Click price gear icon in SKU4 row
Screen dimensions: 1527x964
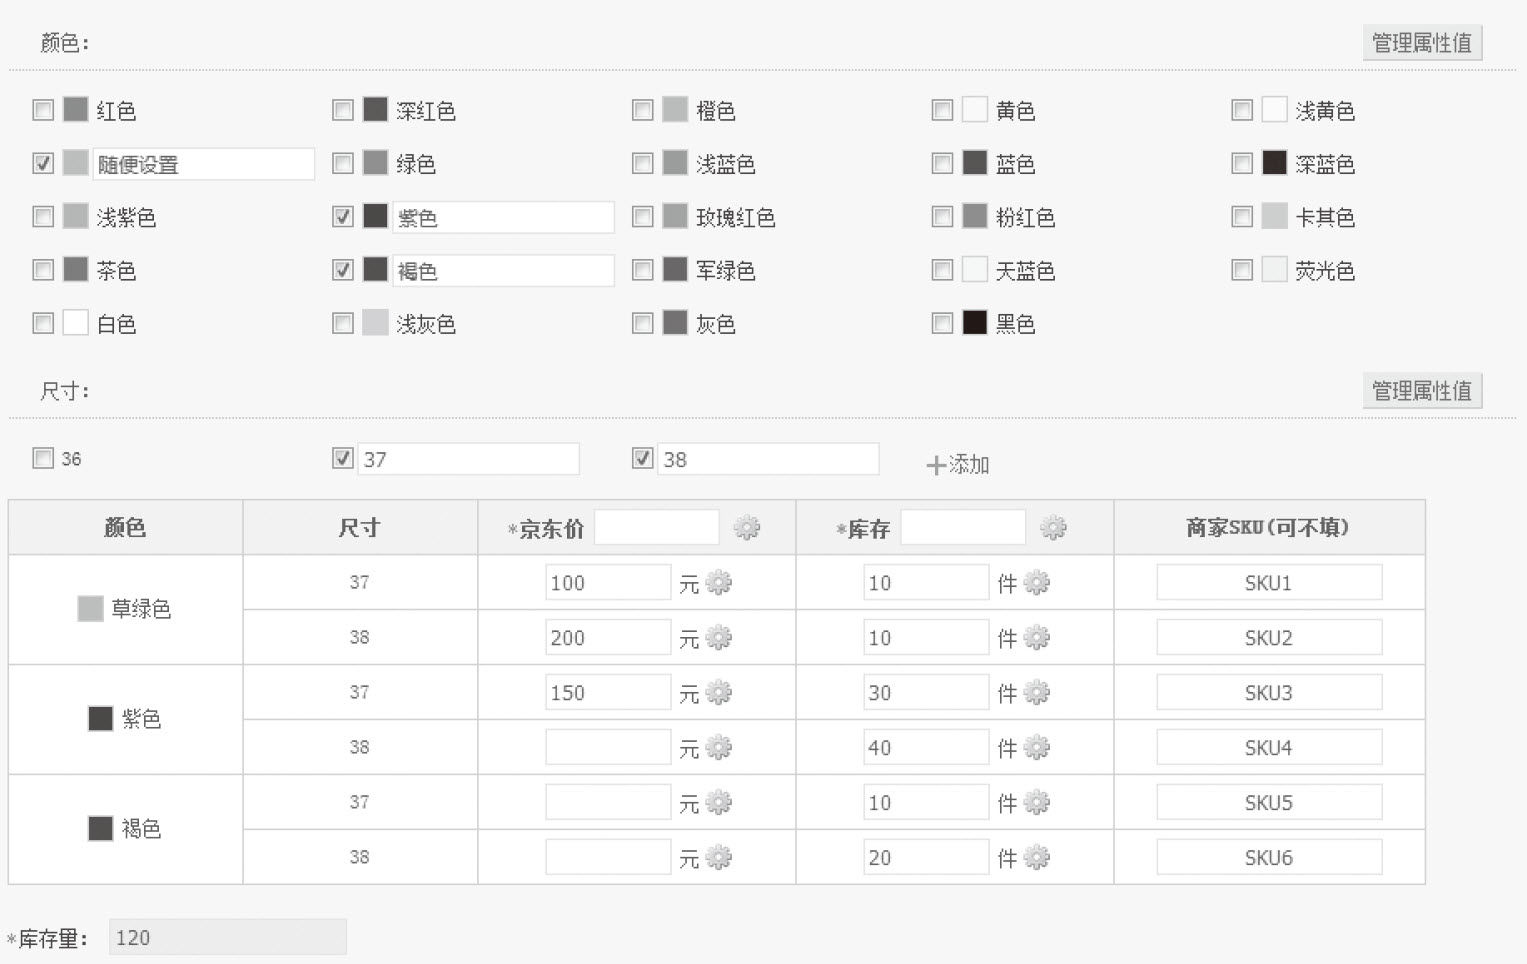click(719, 748)
